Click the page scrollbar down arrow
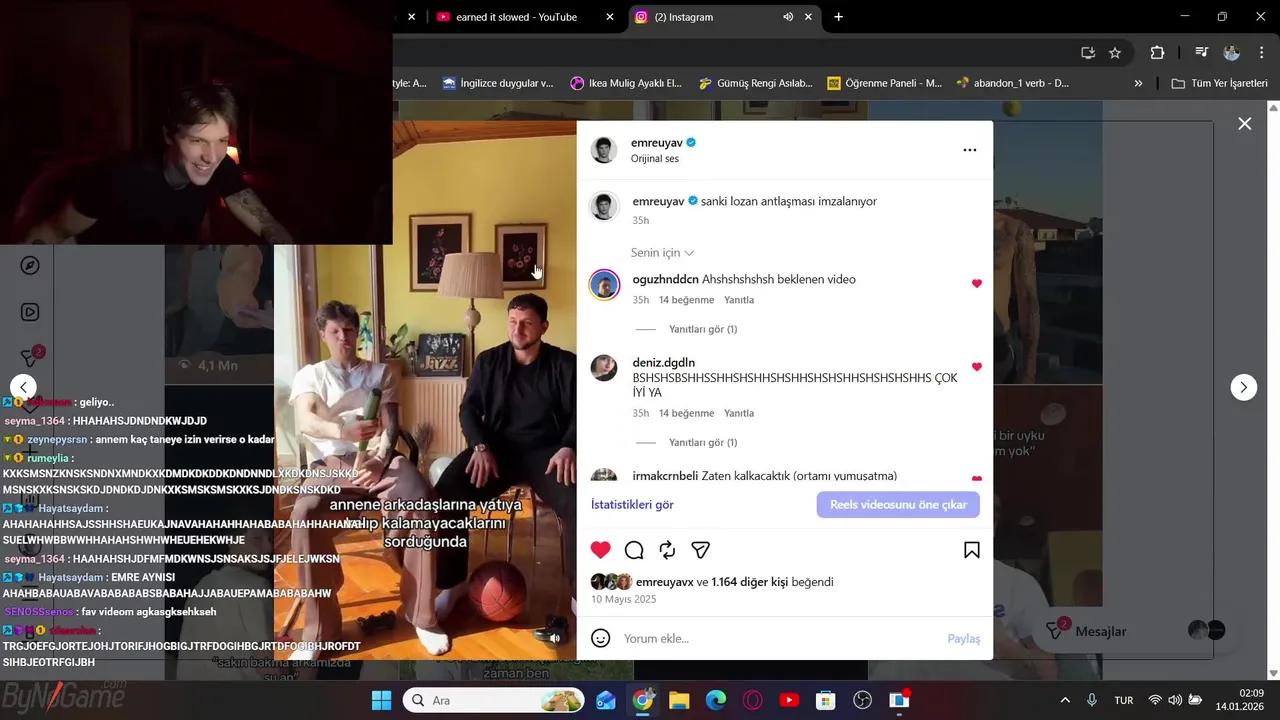Screen dimensions: 1280x720 1273,673
